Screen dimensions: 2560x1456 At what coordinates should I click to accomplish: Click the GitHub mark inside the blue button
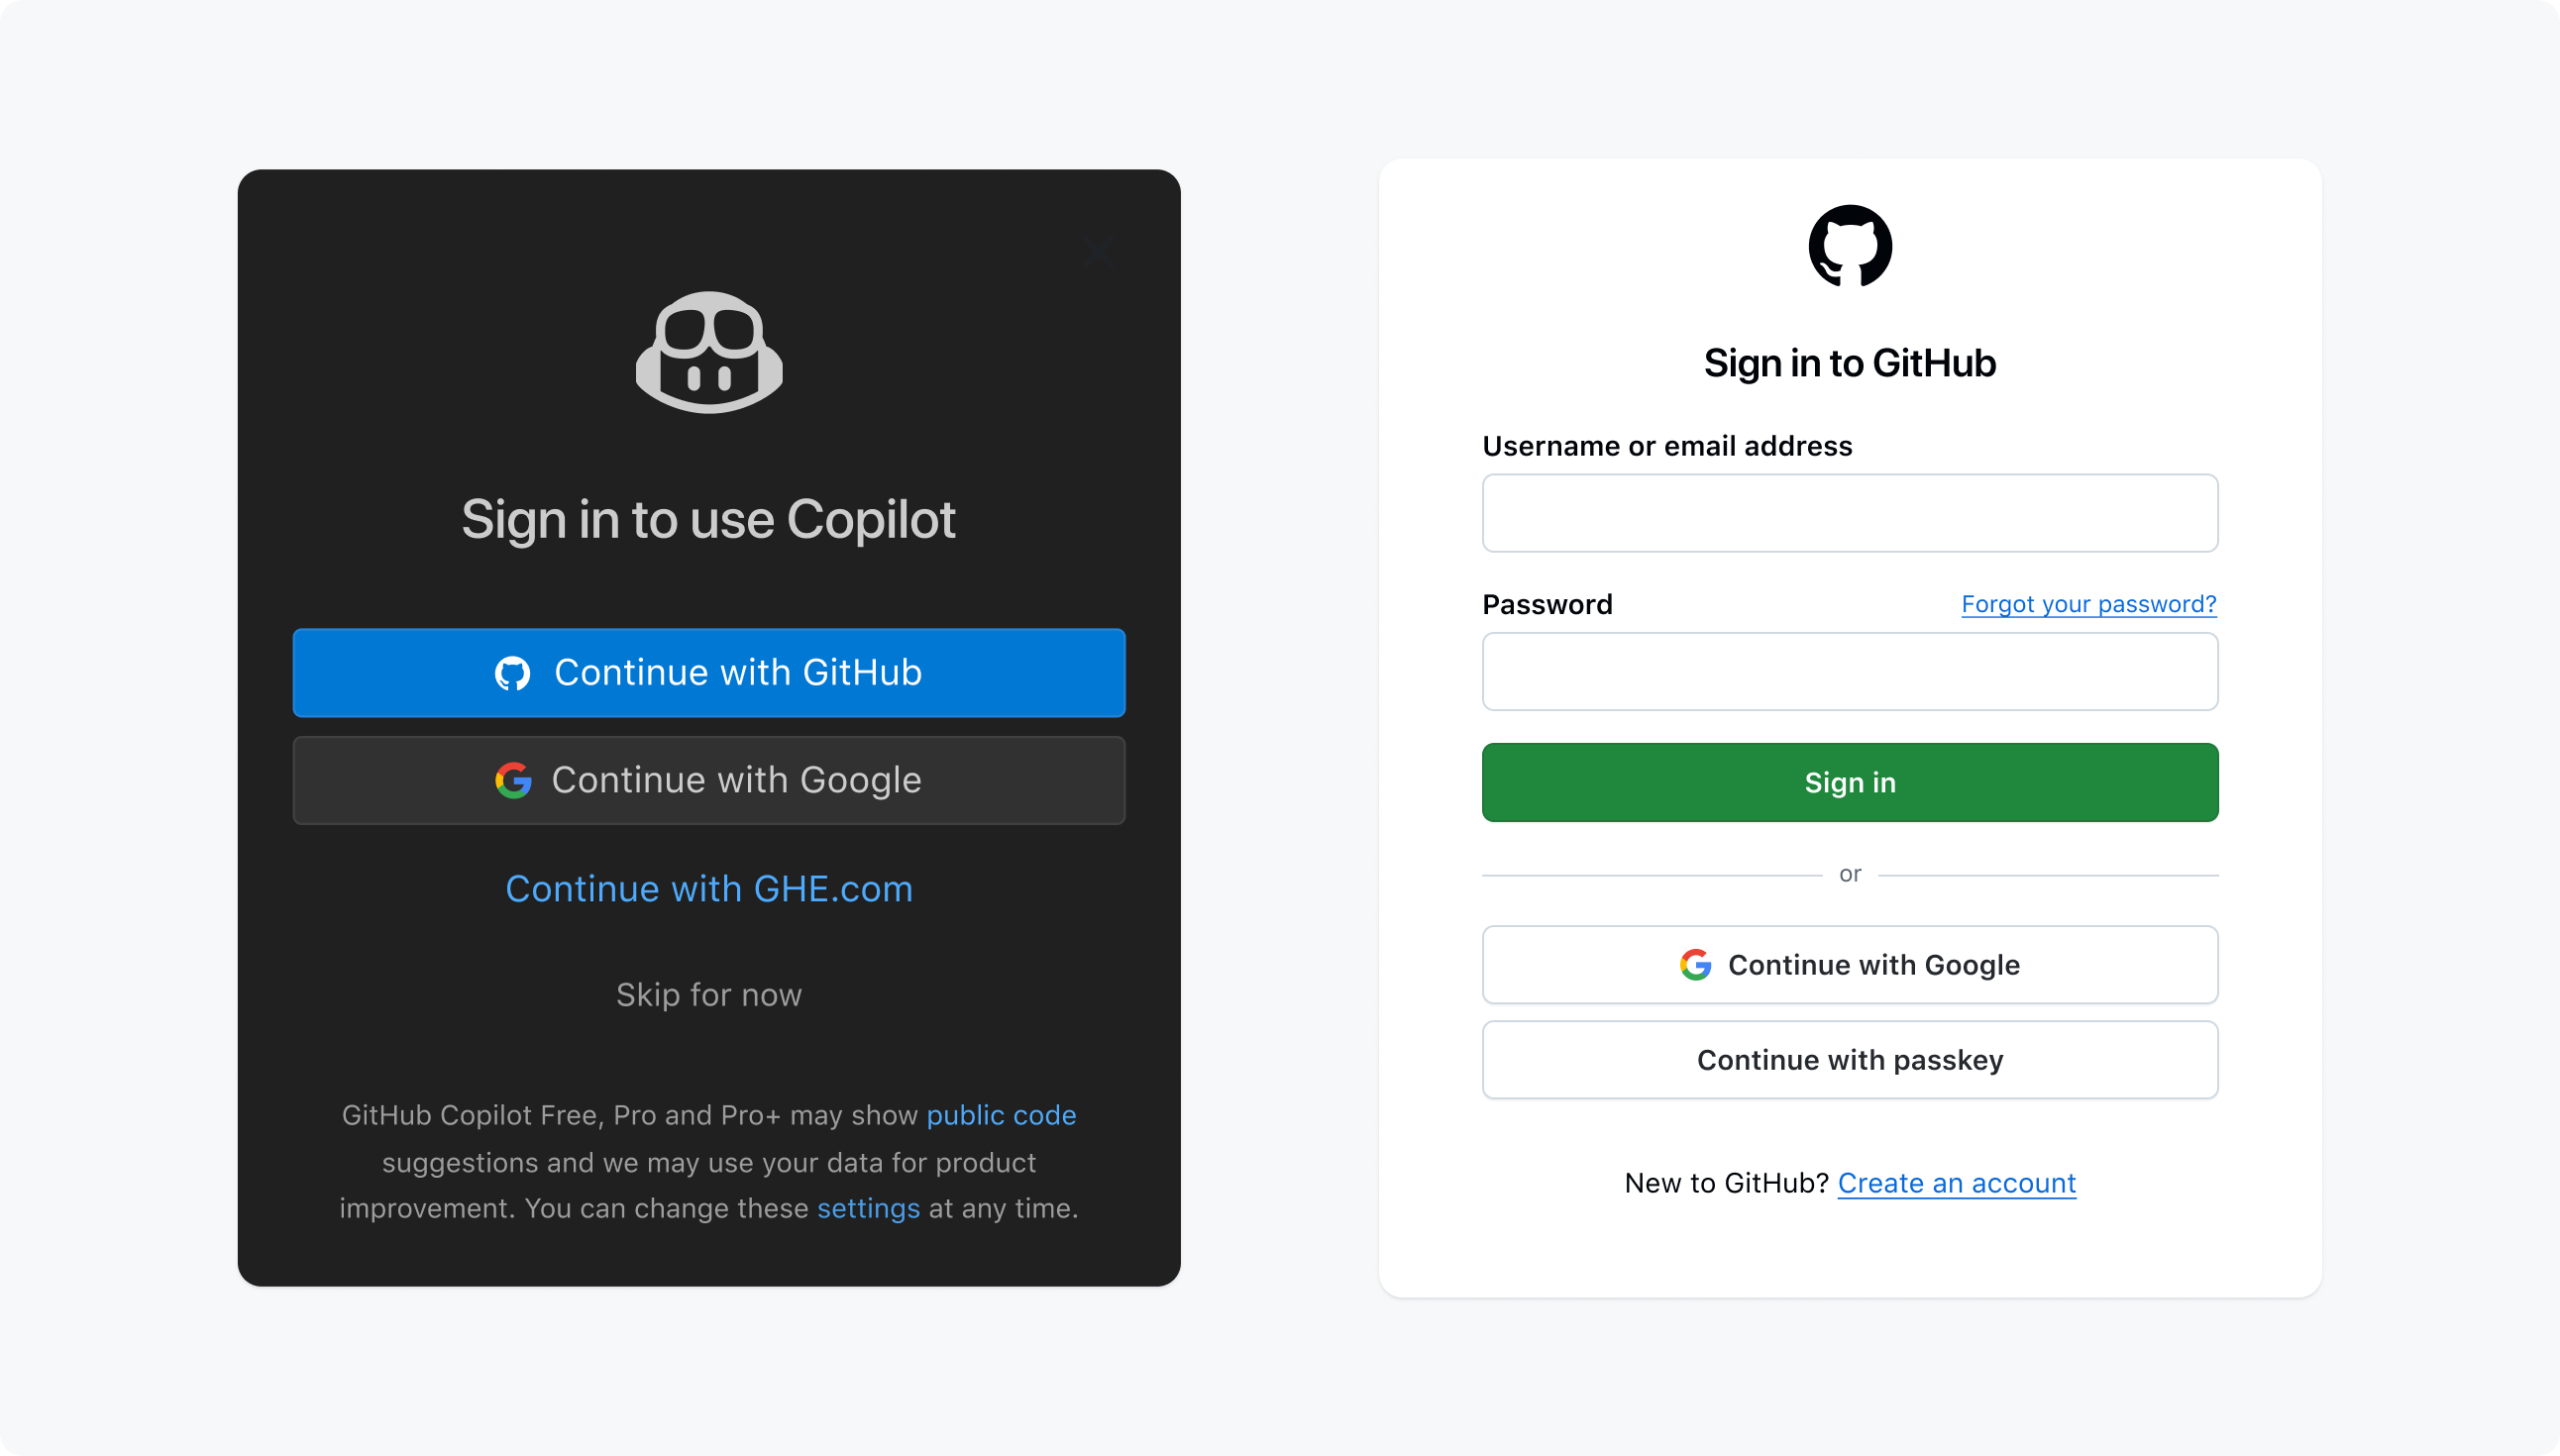point(512,673)
